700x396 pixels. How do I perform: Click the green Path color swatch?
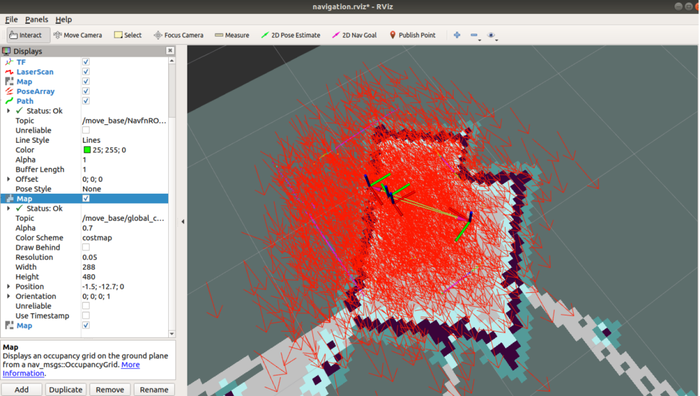[x=87, y=150]
